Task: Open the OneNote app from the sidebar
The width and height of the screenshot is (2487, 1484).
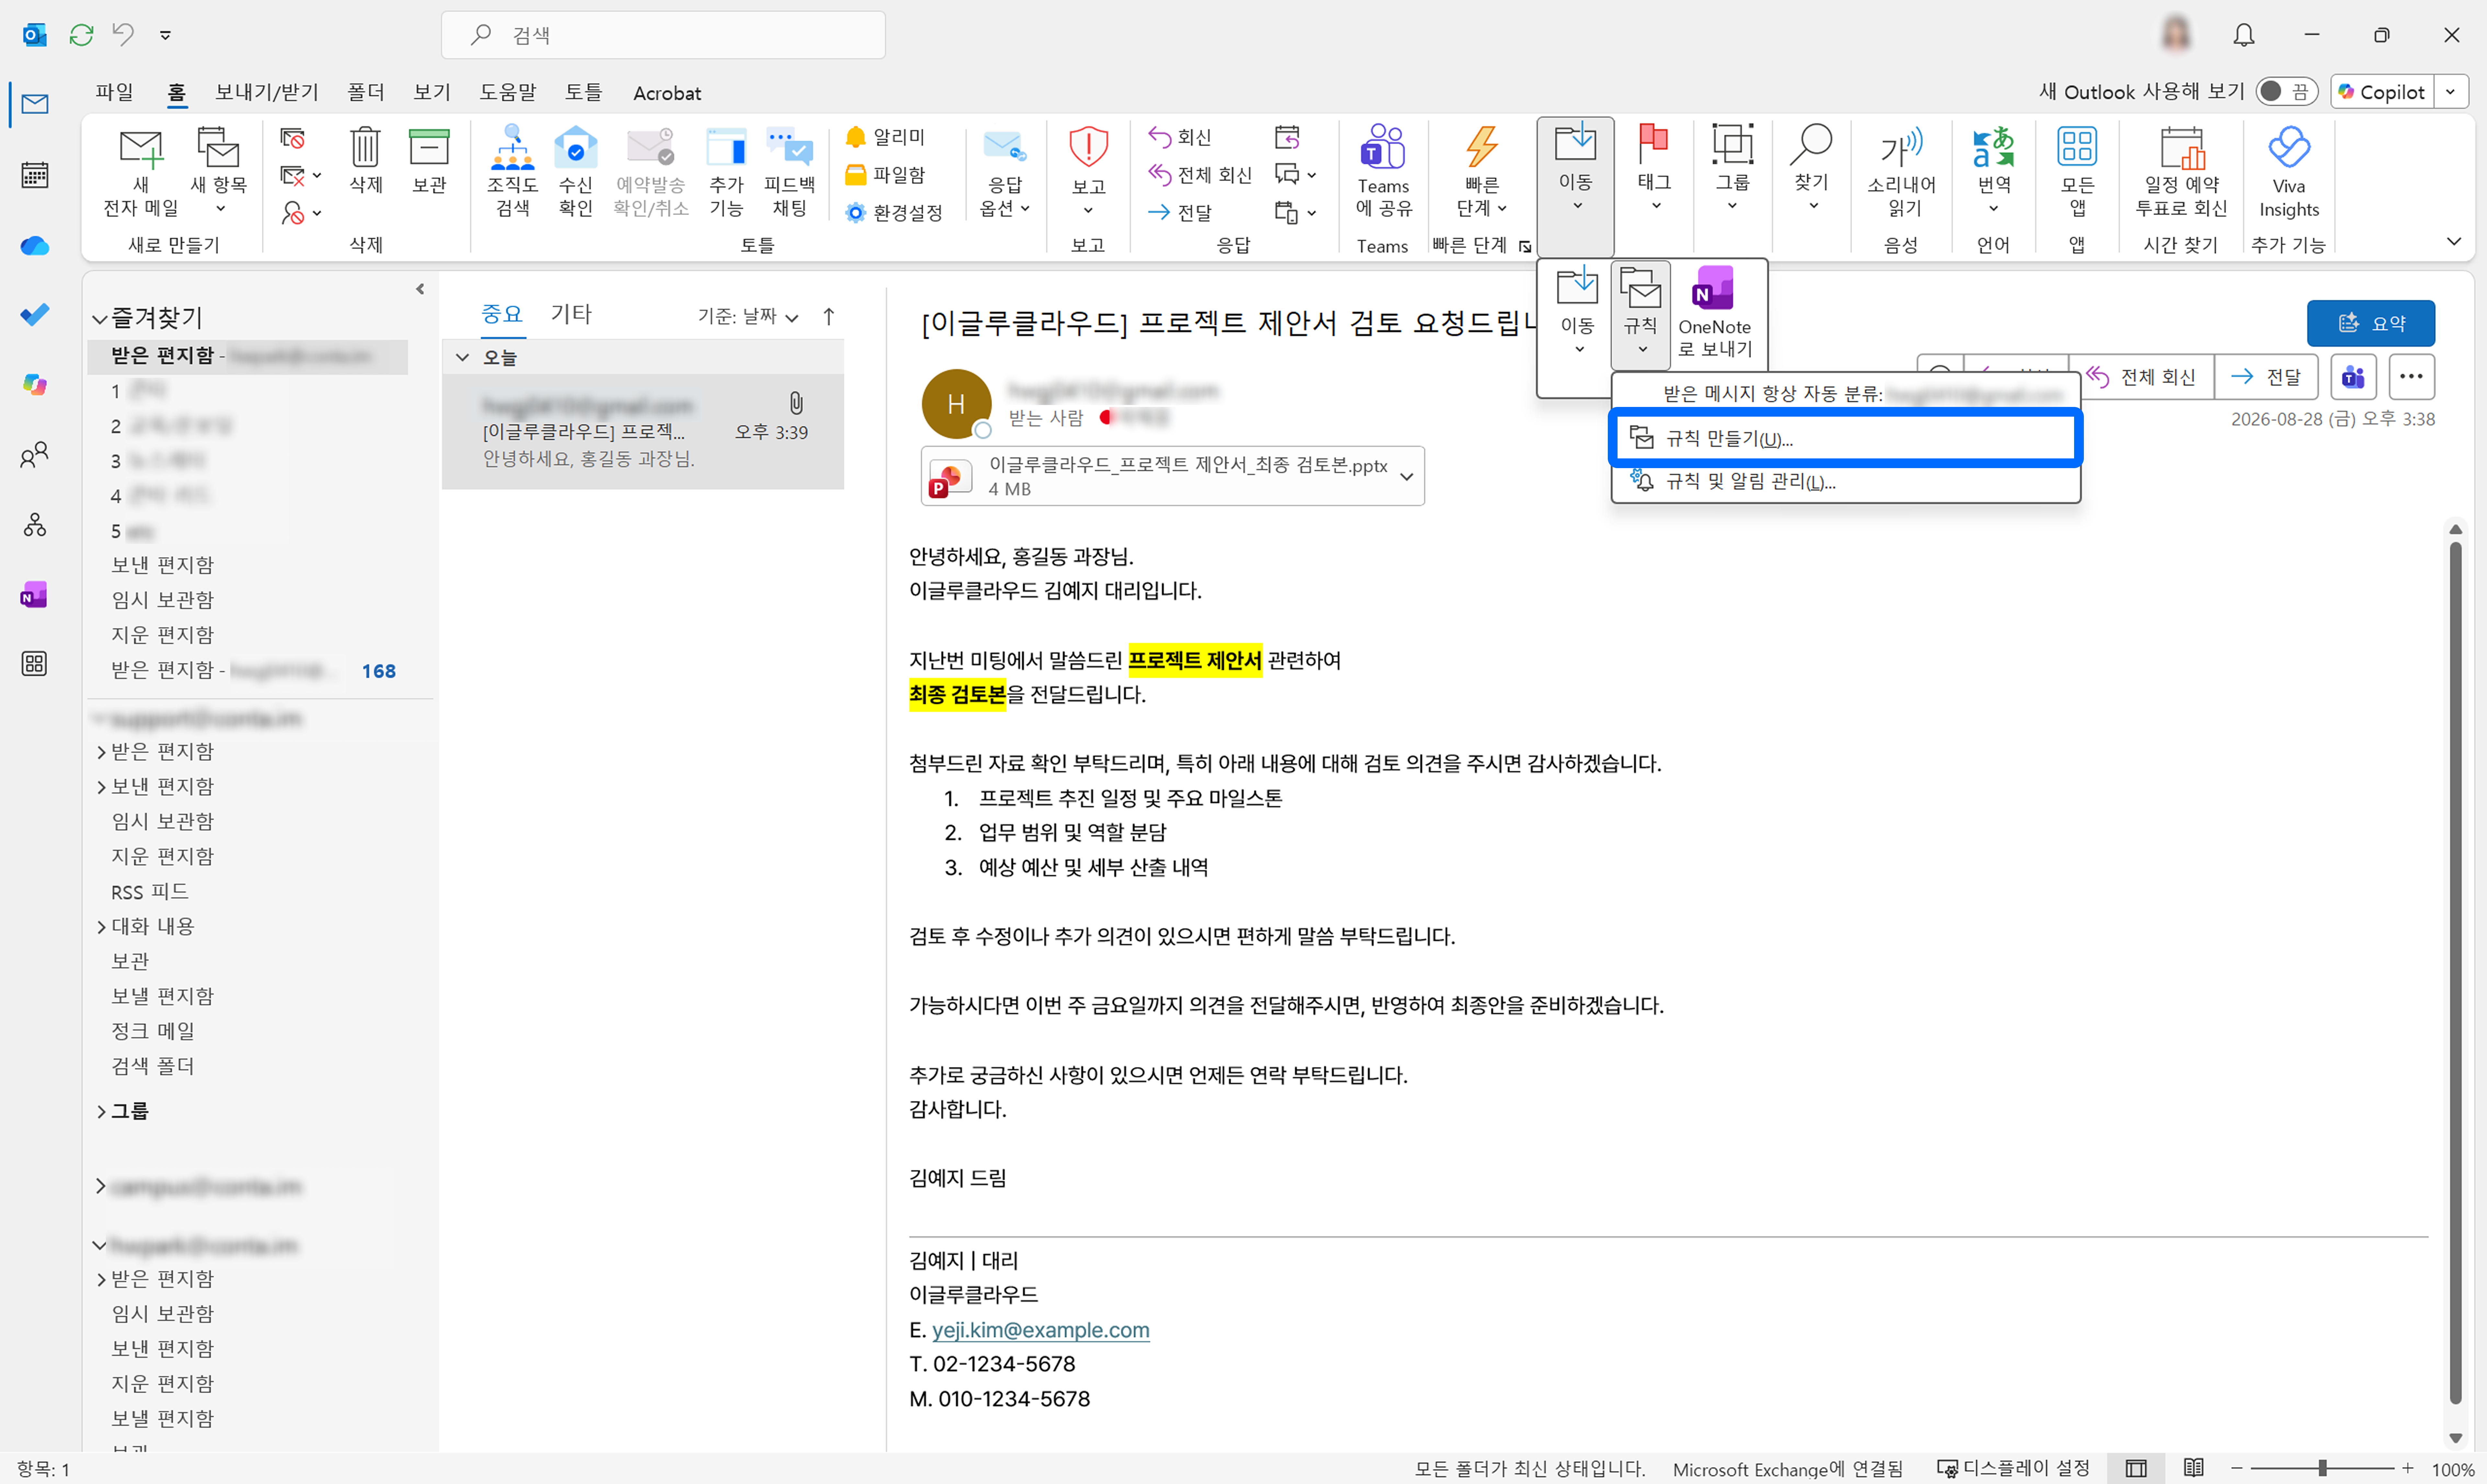Action: (x=34, y=595)
